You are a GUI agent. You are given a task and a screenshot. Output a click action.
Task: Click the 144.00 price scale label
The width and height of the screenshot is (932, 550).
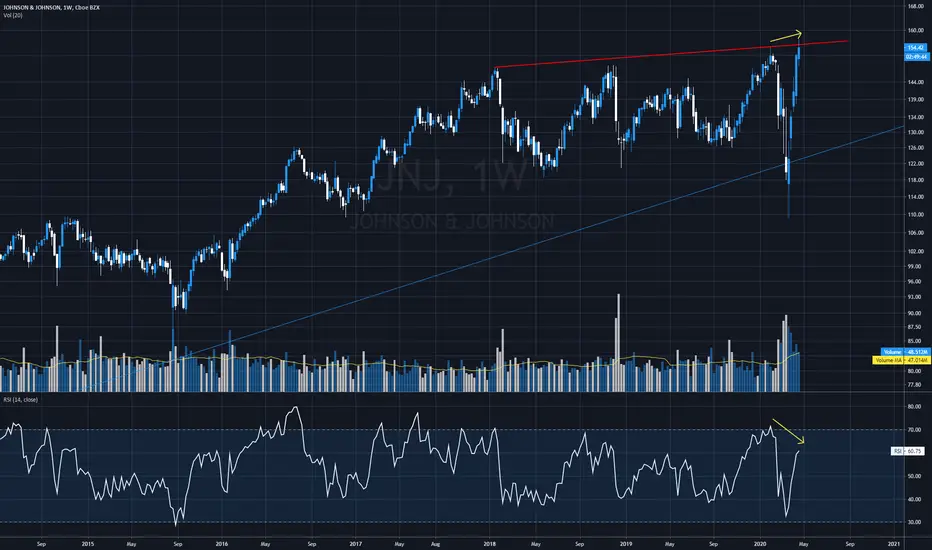coord(915,82)
